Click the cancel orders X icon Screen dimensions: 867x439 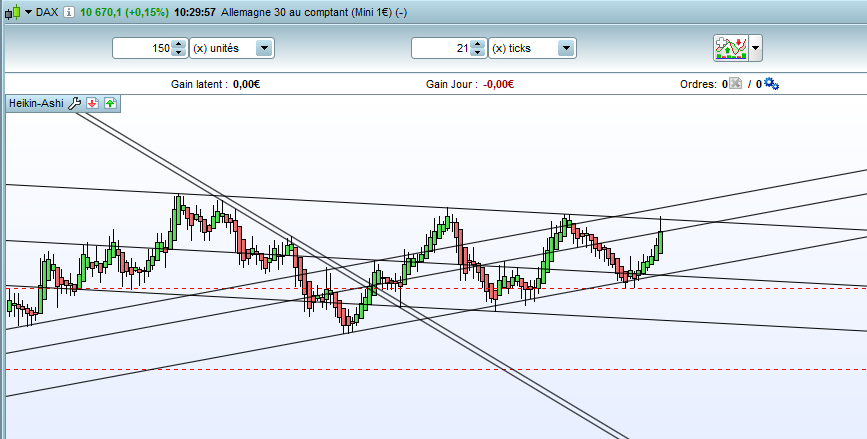(735, 84)
